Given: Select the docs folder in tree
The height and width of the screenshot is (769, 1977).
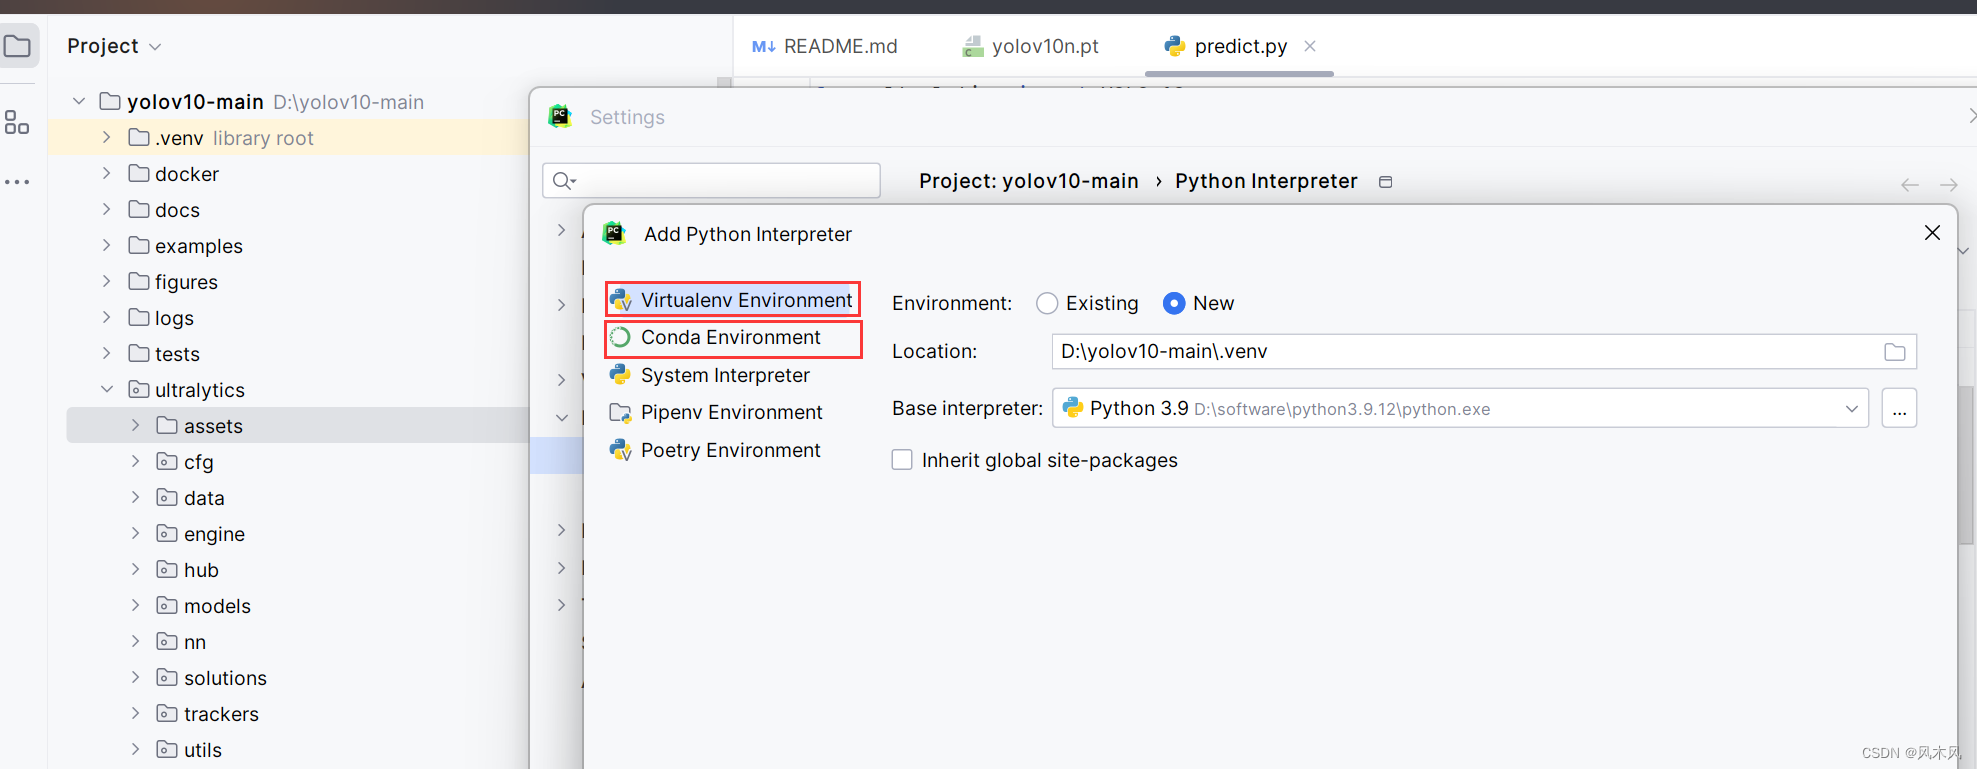Looking at the screenshot, I should tap(177, 210).
